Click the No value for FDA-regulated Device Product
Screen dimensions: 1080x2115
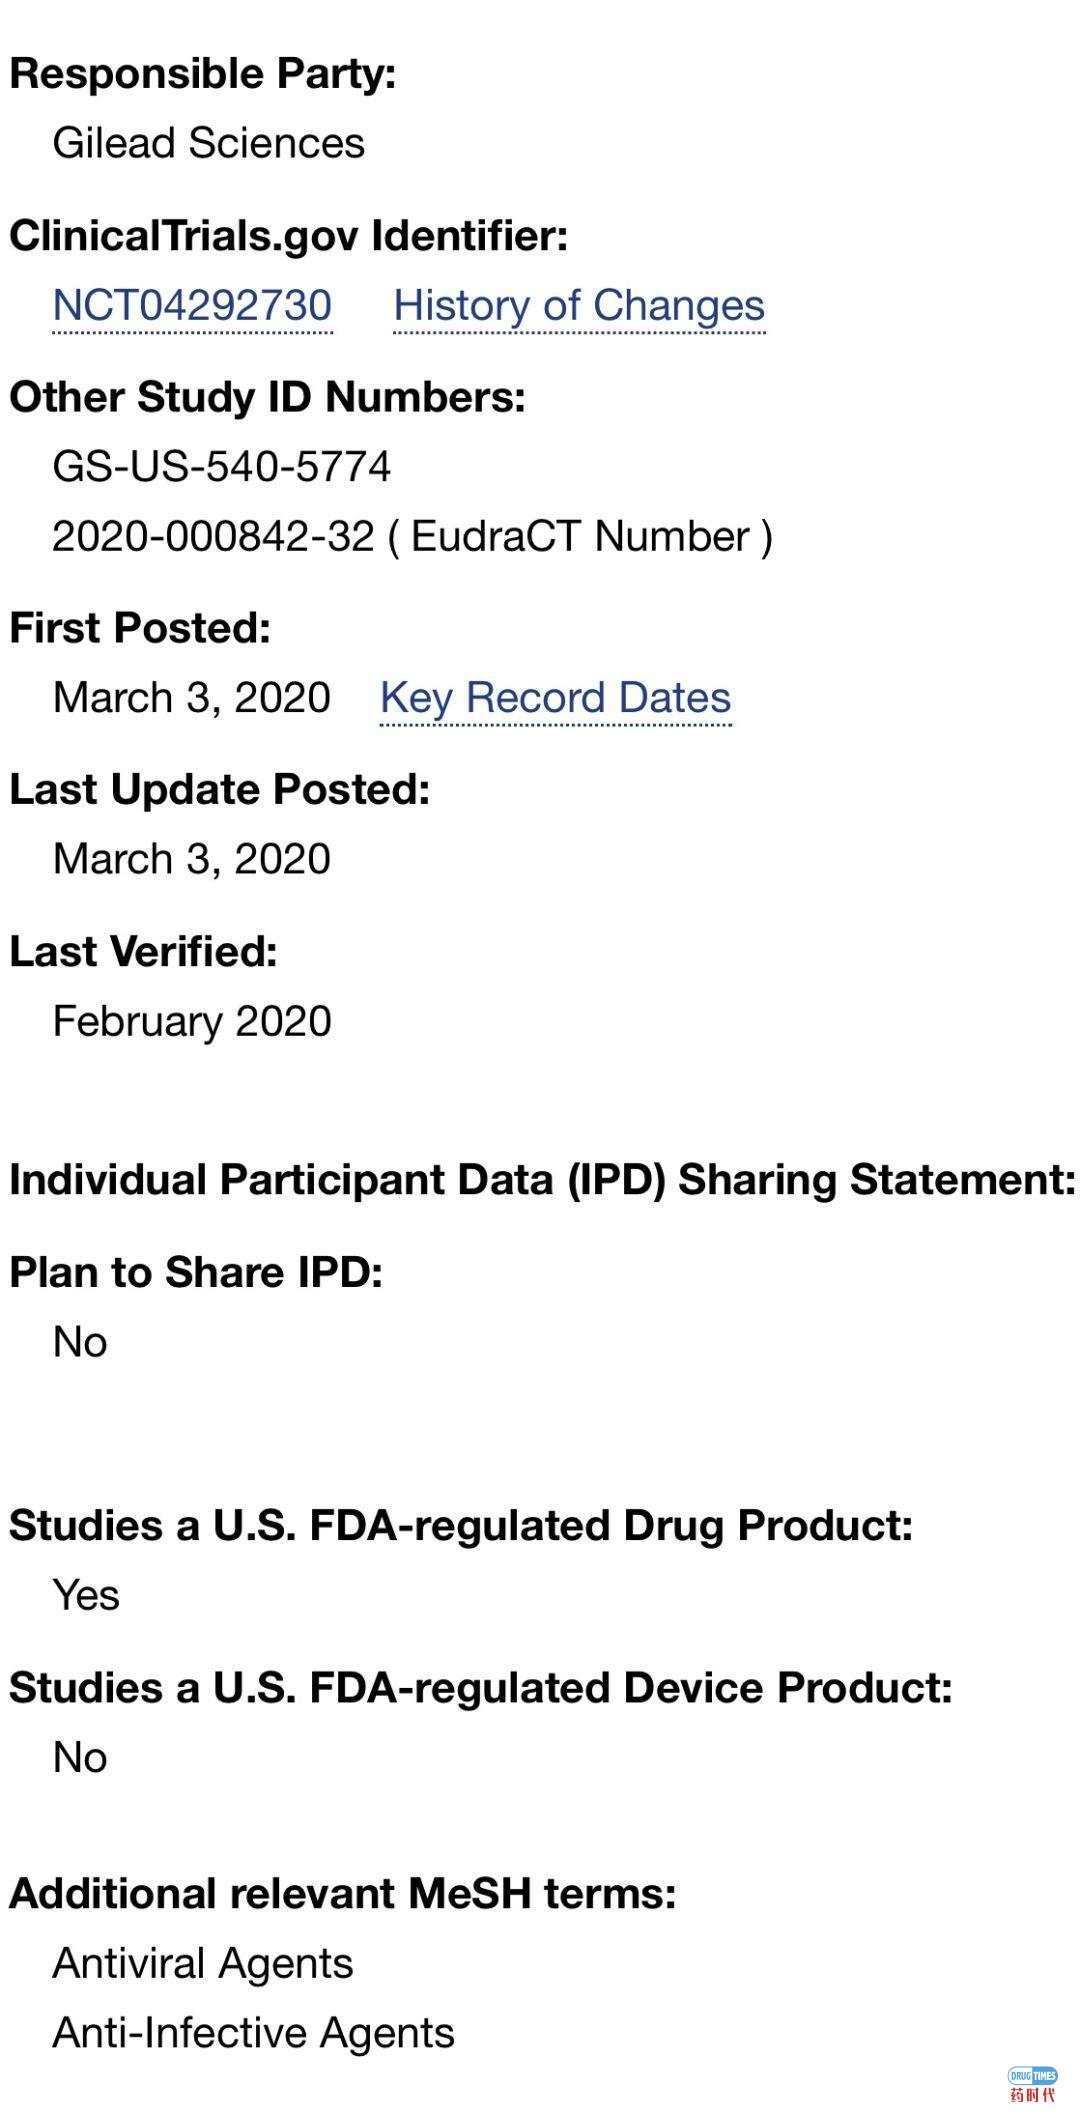click(x=80, y=1757)
